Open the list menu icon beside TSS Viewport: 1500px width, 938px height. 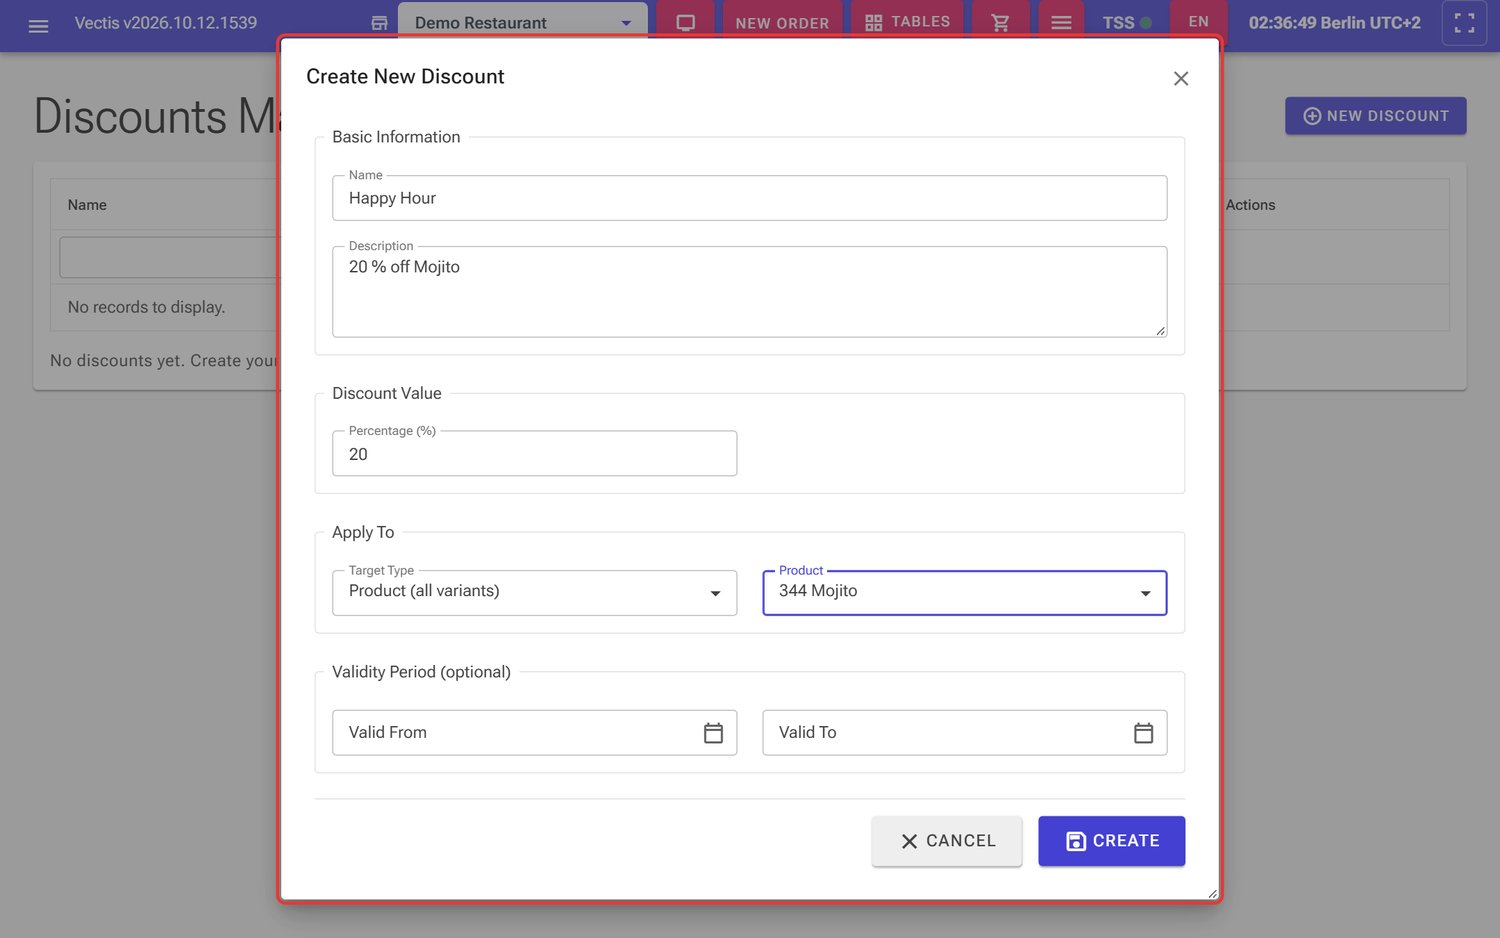click(1061, 22)
